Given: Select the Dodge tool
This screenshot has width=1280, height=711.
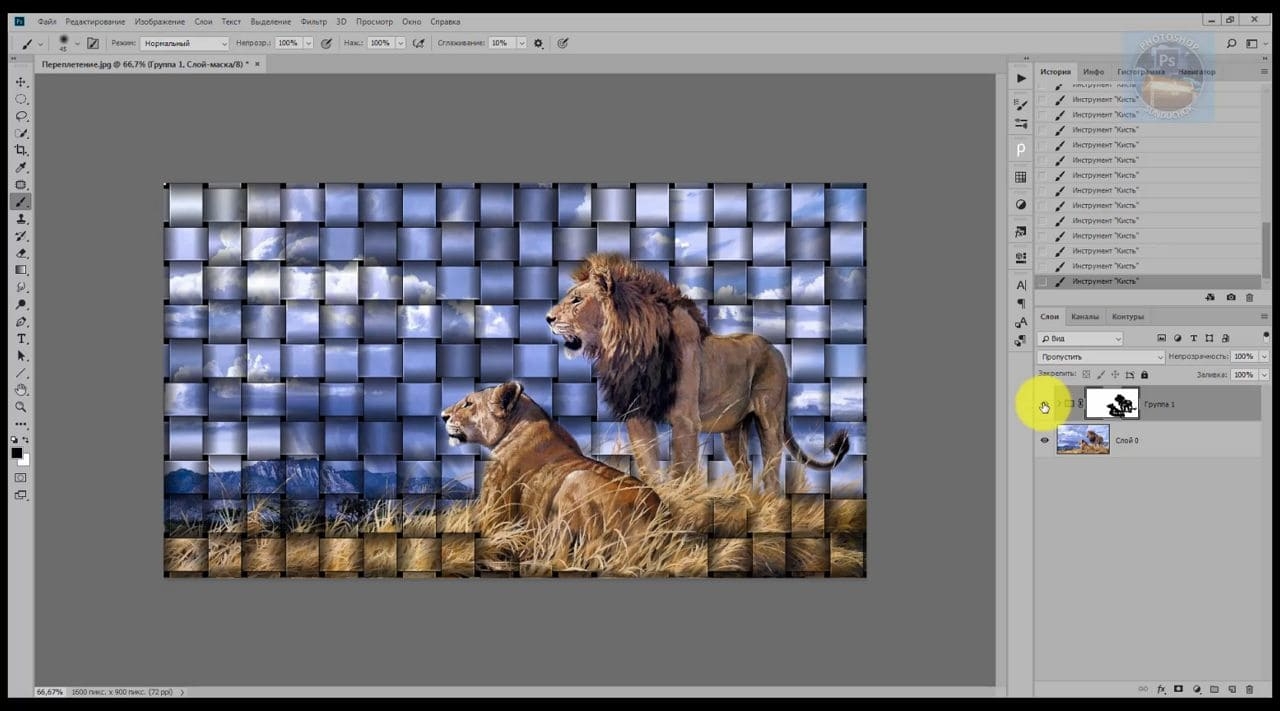Looking at the screenshot, I should 21,304.
